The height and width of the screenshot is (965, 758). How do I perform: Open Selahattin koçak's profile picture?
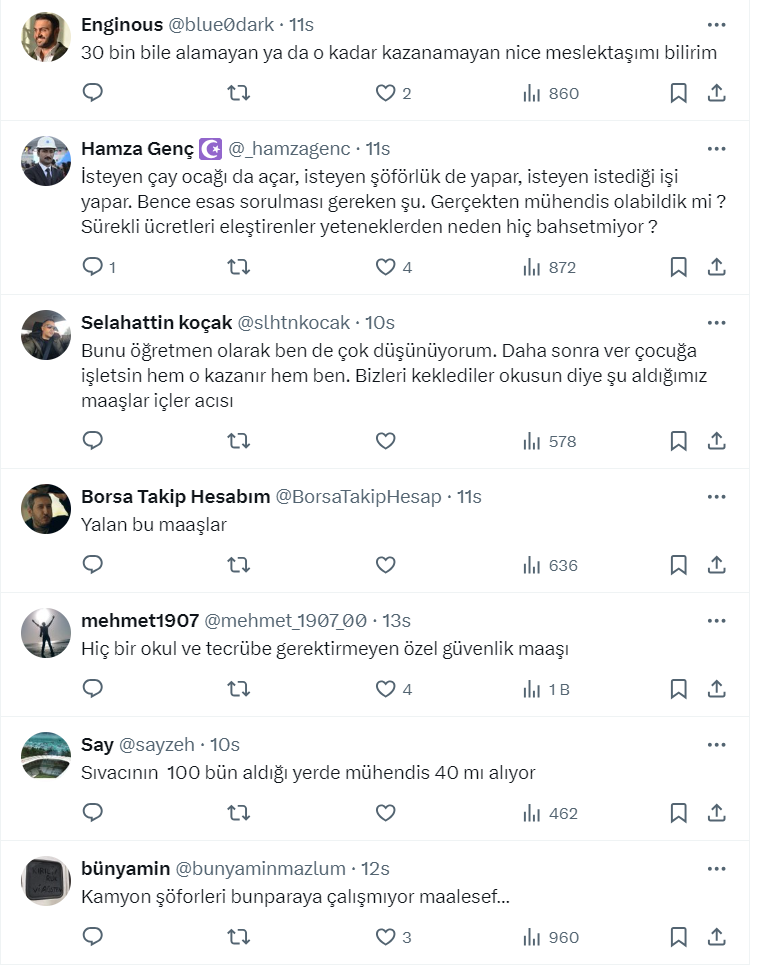tap(45, 336)
